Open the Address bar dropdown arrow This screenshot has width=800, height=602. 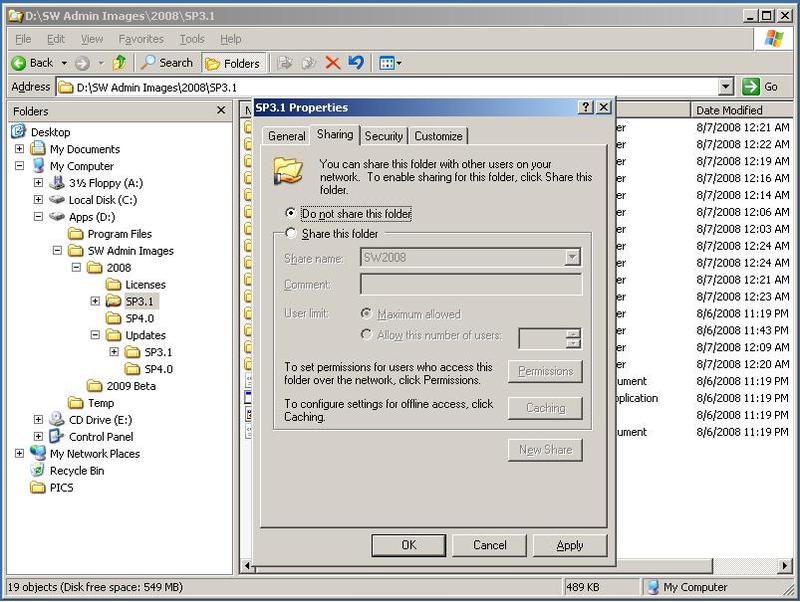click(x=726, y=87)
